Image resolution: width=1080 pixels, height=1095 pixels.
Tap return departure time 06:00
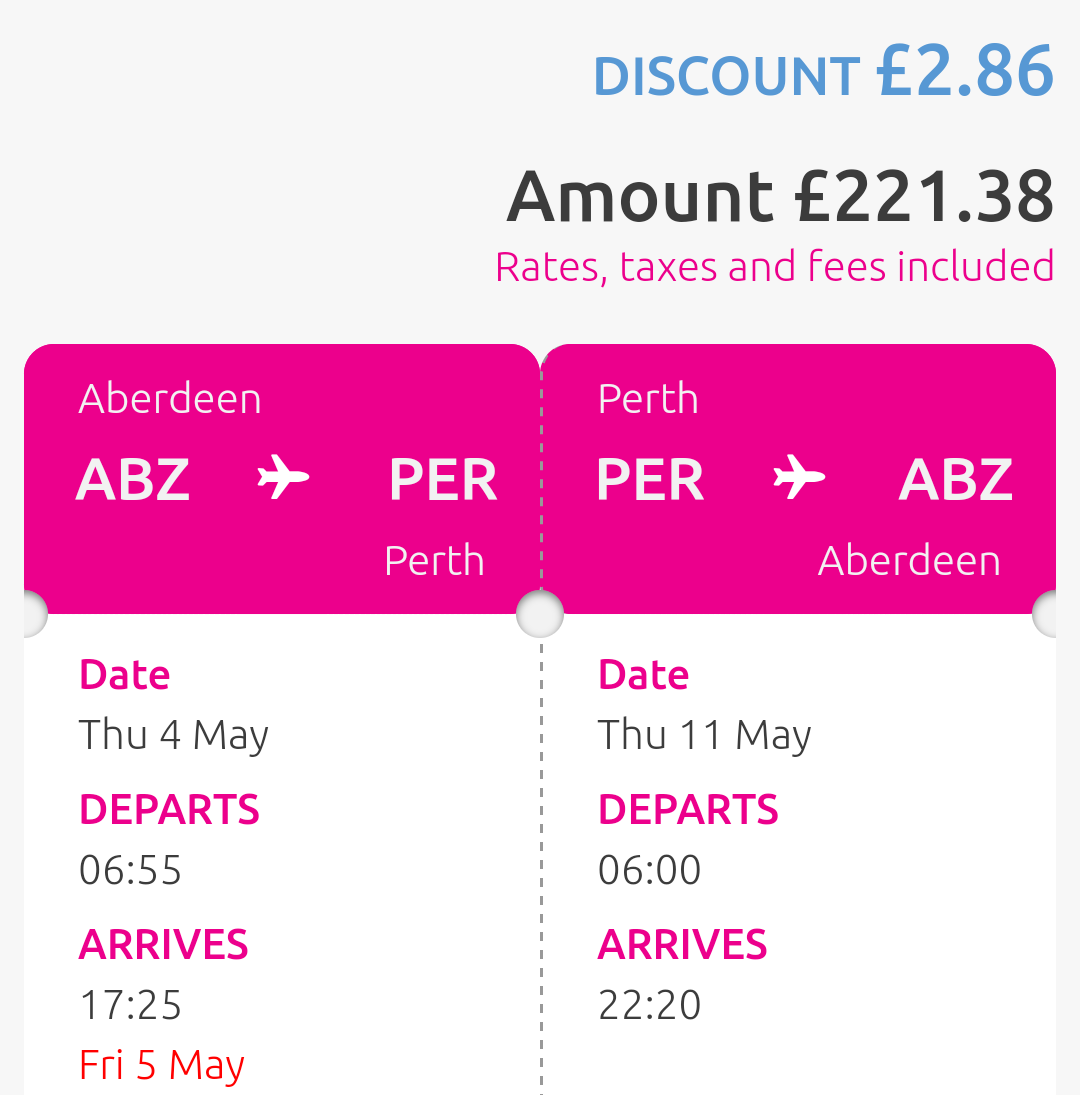(649, 870)
